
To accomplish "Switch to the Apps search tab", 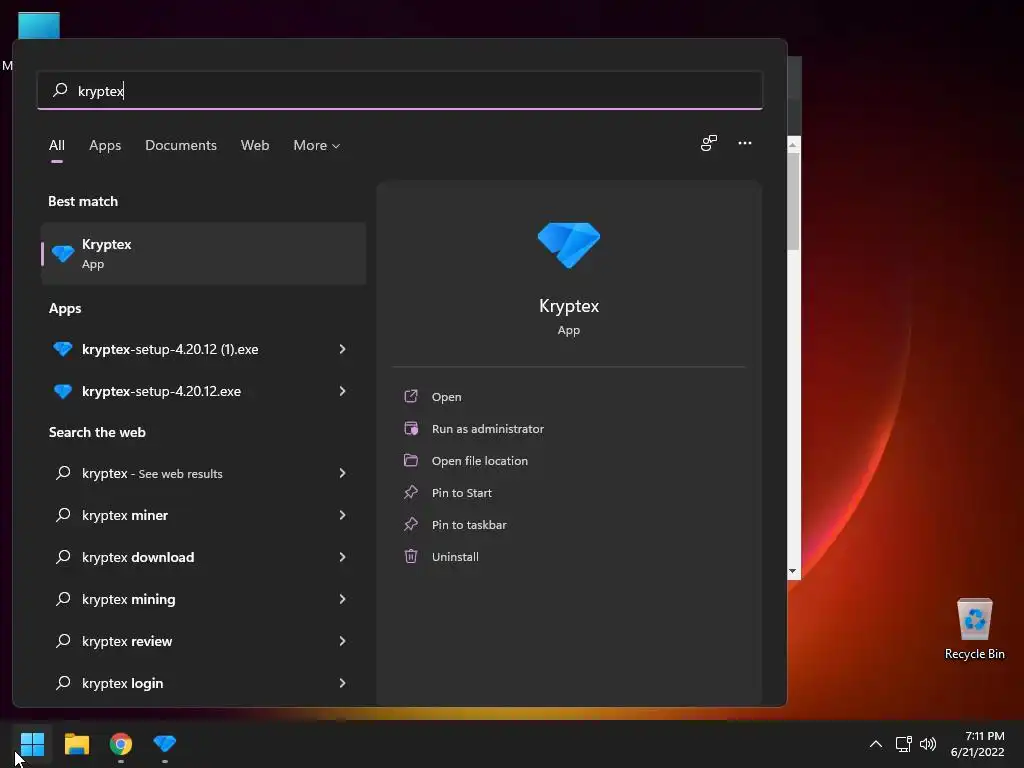I will click(105, 145).
